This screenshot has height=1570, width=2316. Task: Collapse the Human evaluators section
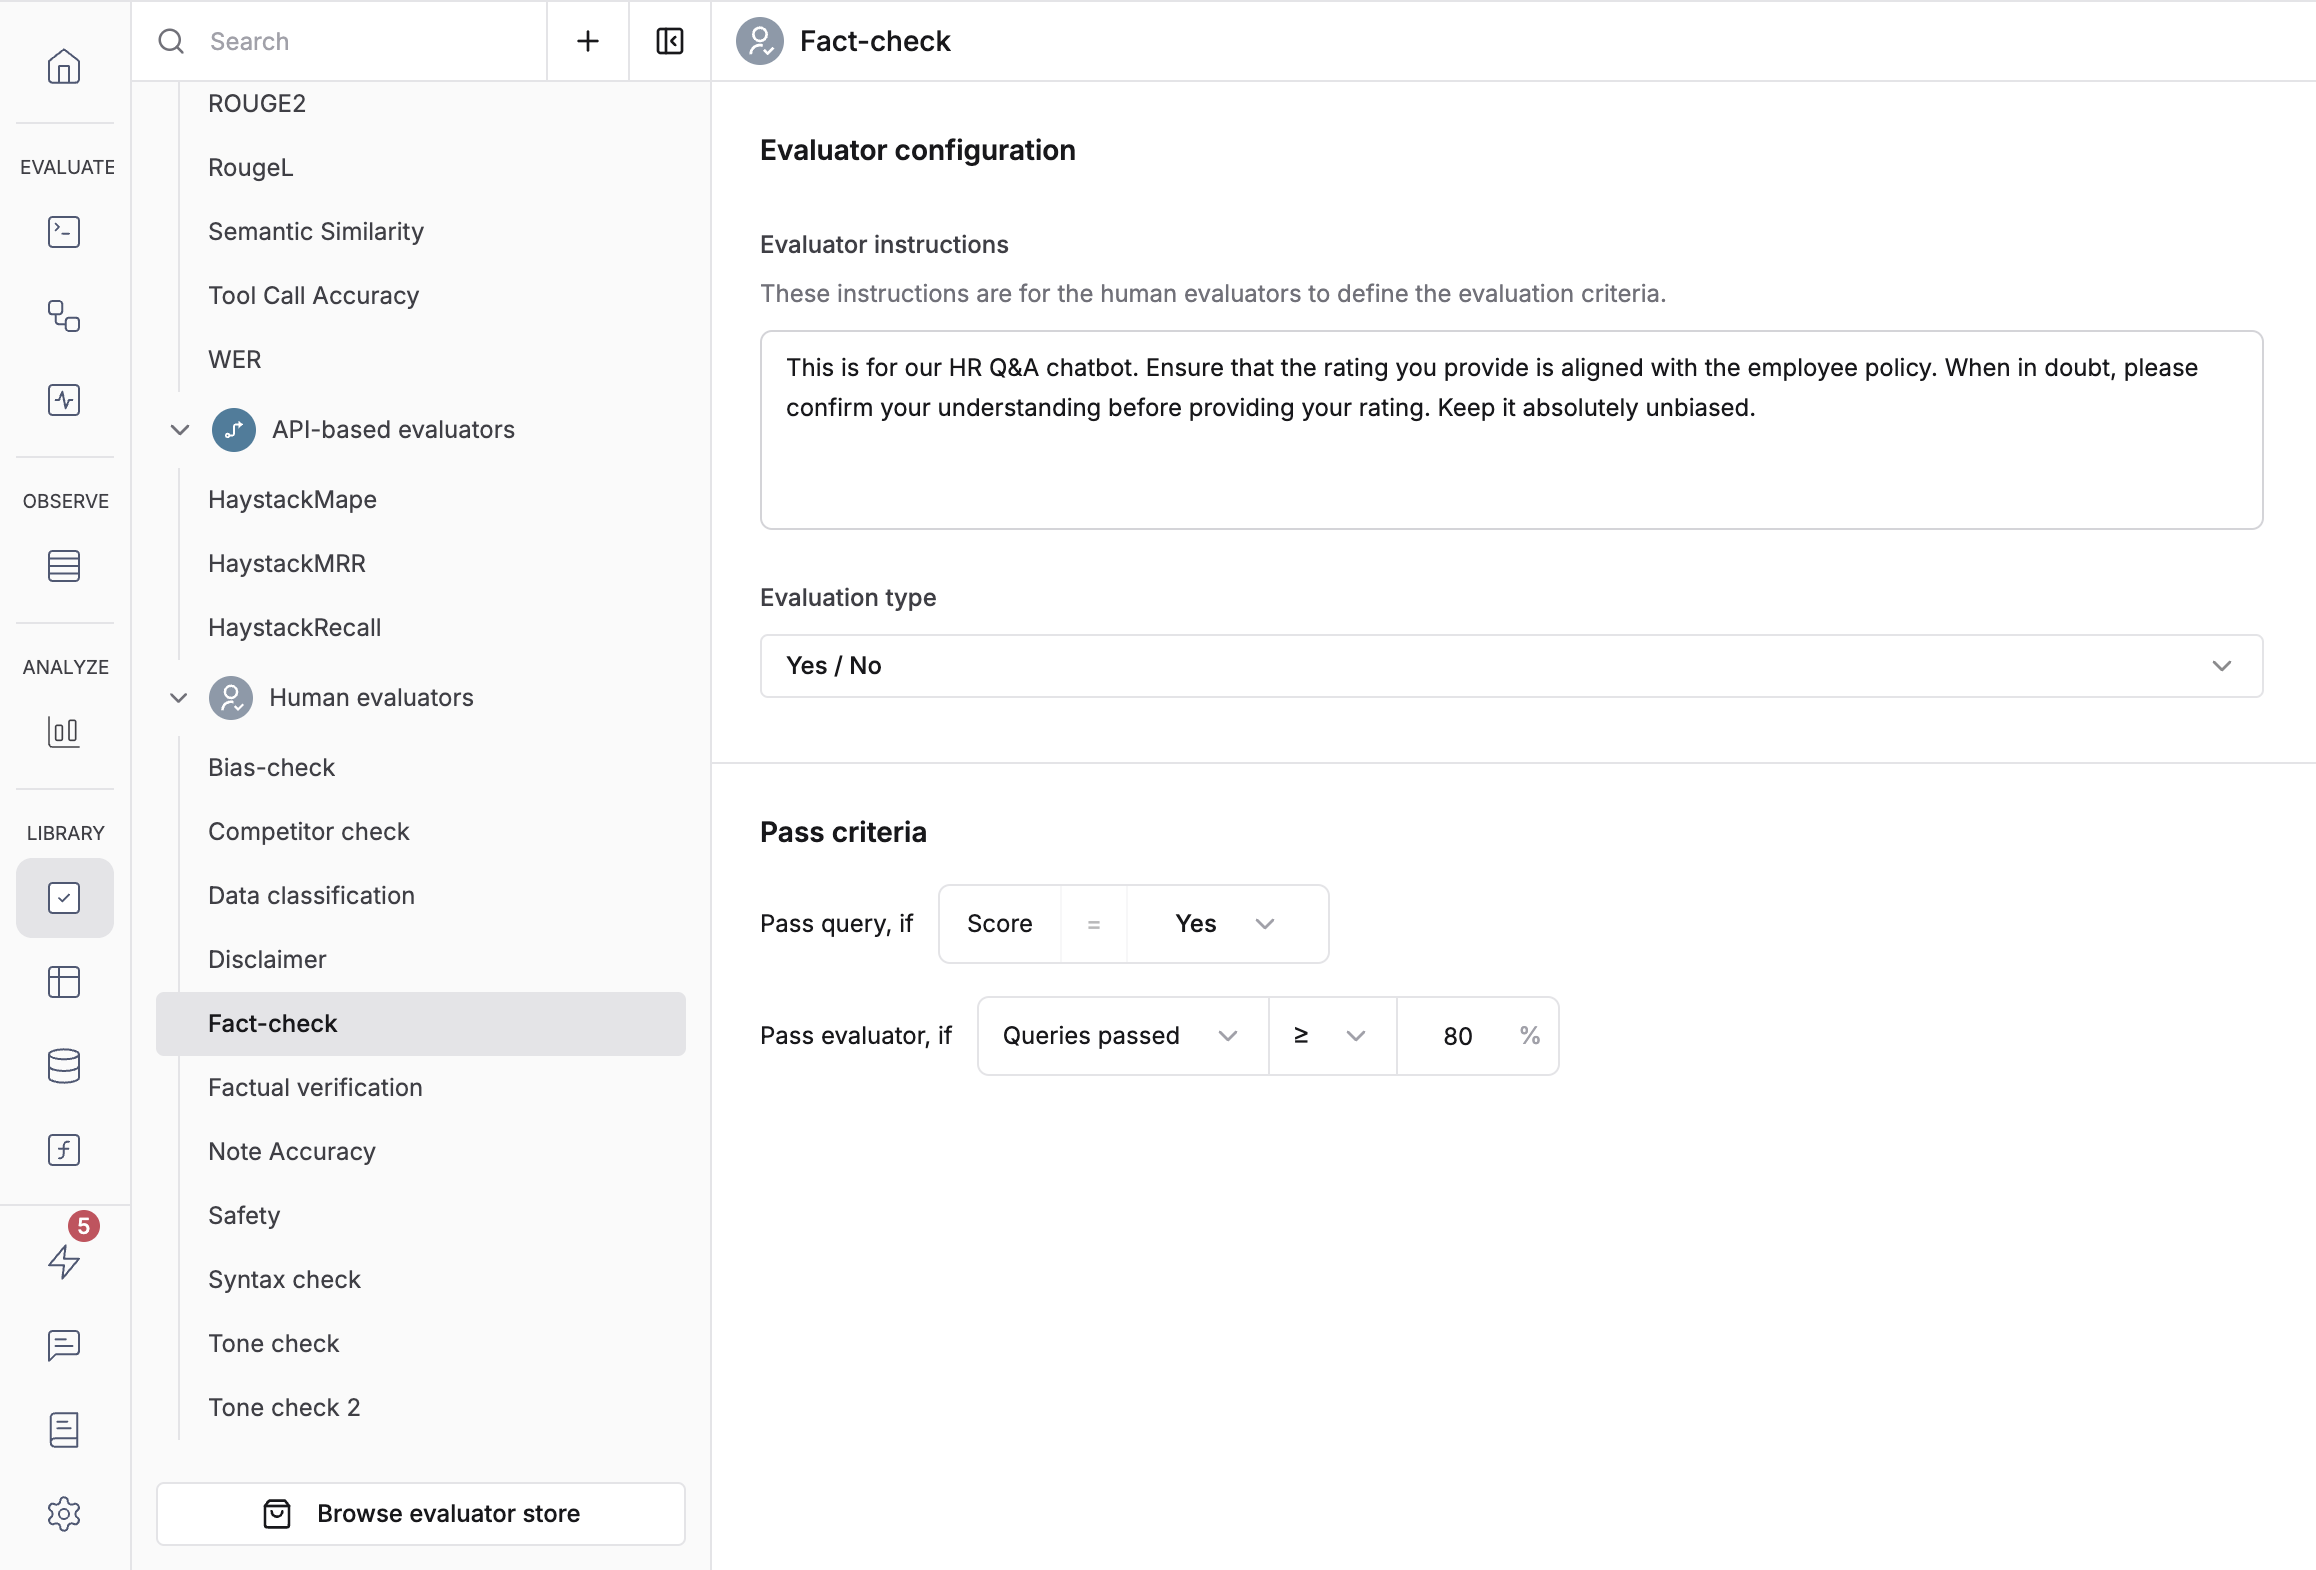175,697
